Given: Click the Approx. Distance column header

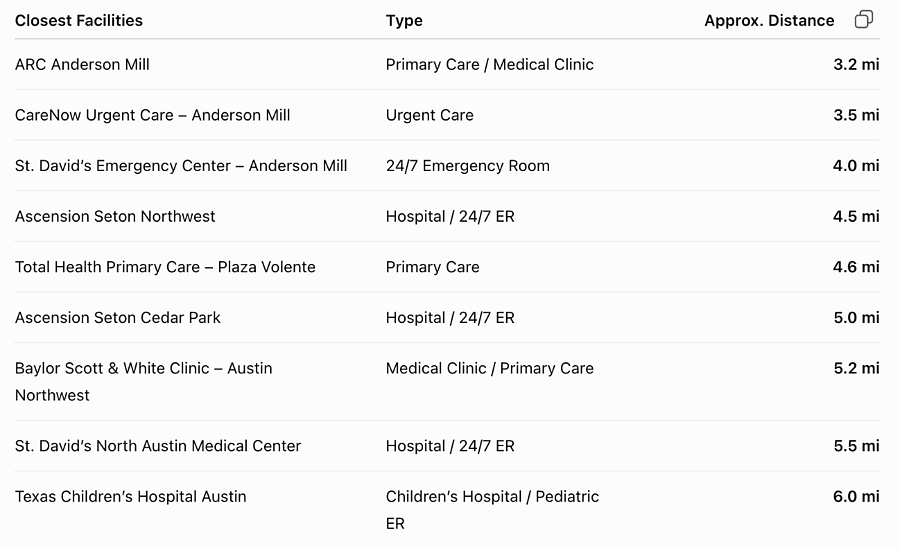Looking at the screenshot, I should click(x=769, y=21).
